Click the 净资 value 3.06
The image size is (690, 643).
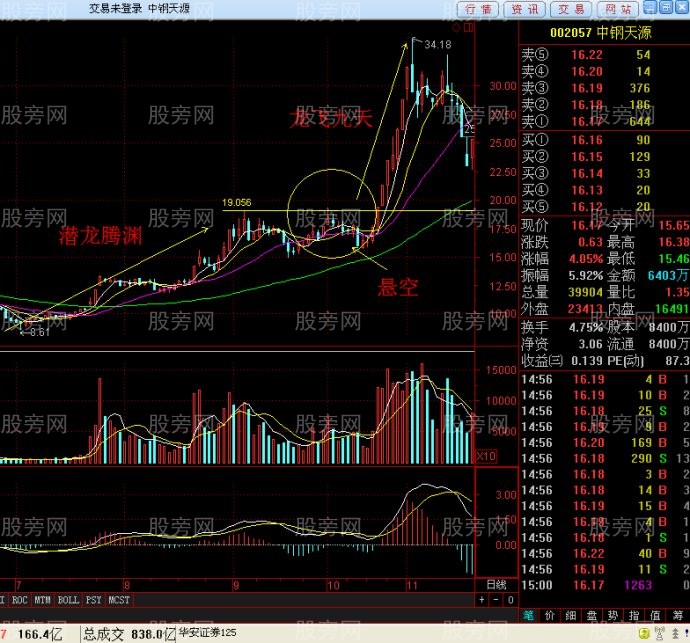point(591,344)
